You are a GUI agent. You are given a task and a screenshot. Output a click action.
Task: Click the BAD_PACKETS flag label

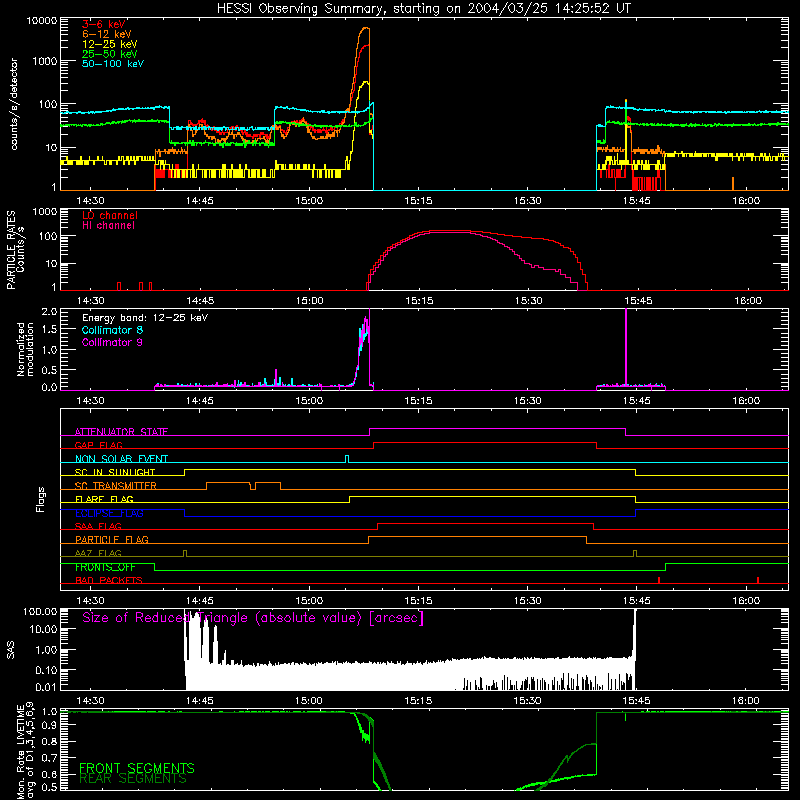(x=109, y=581)
